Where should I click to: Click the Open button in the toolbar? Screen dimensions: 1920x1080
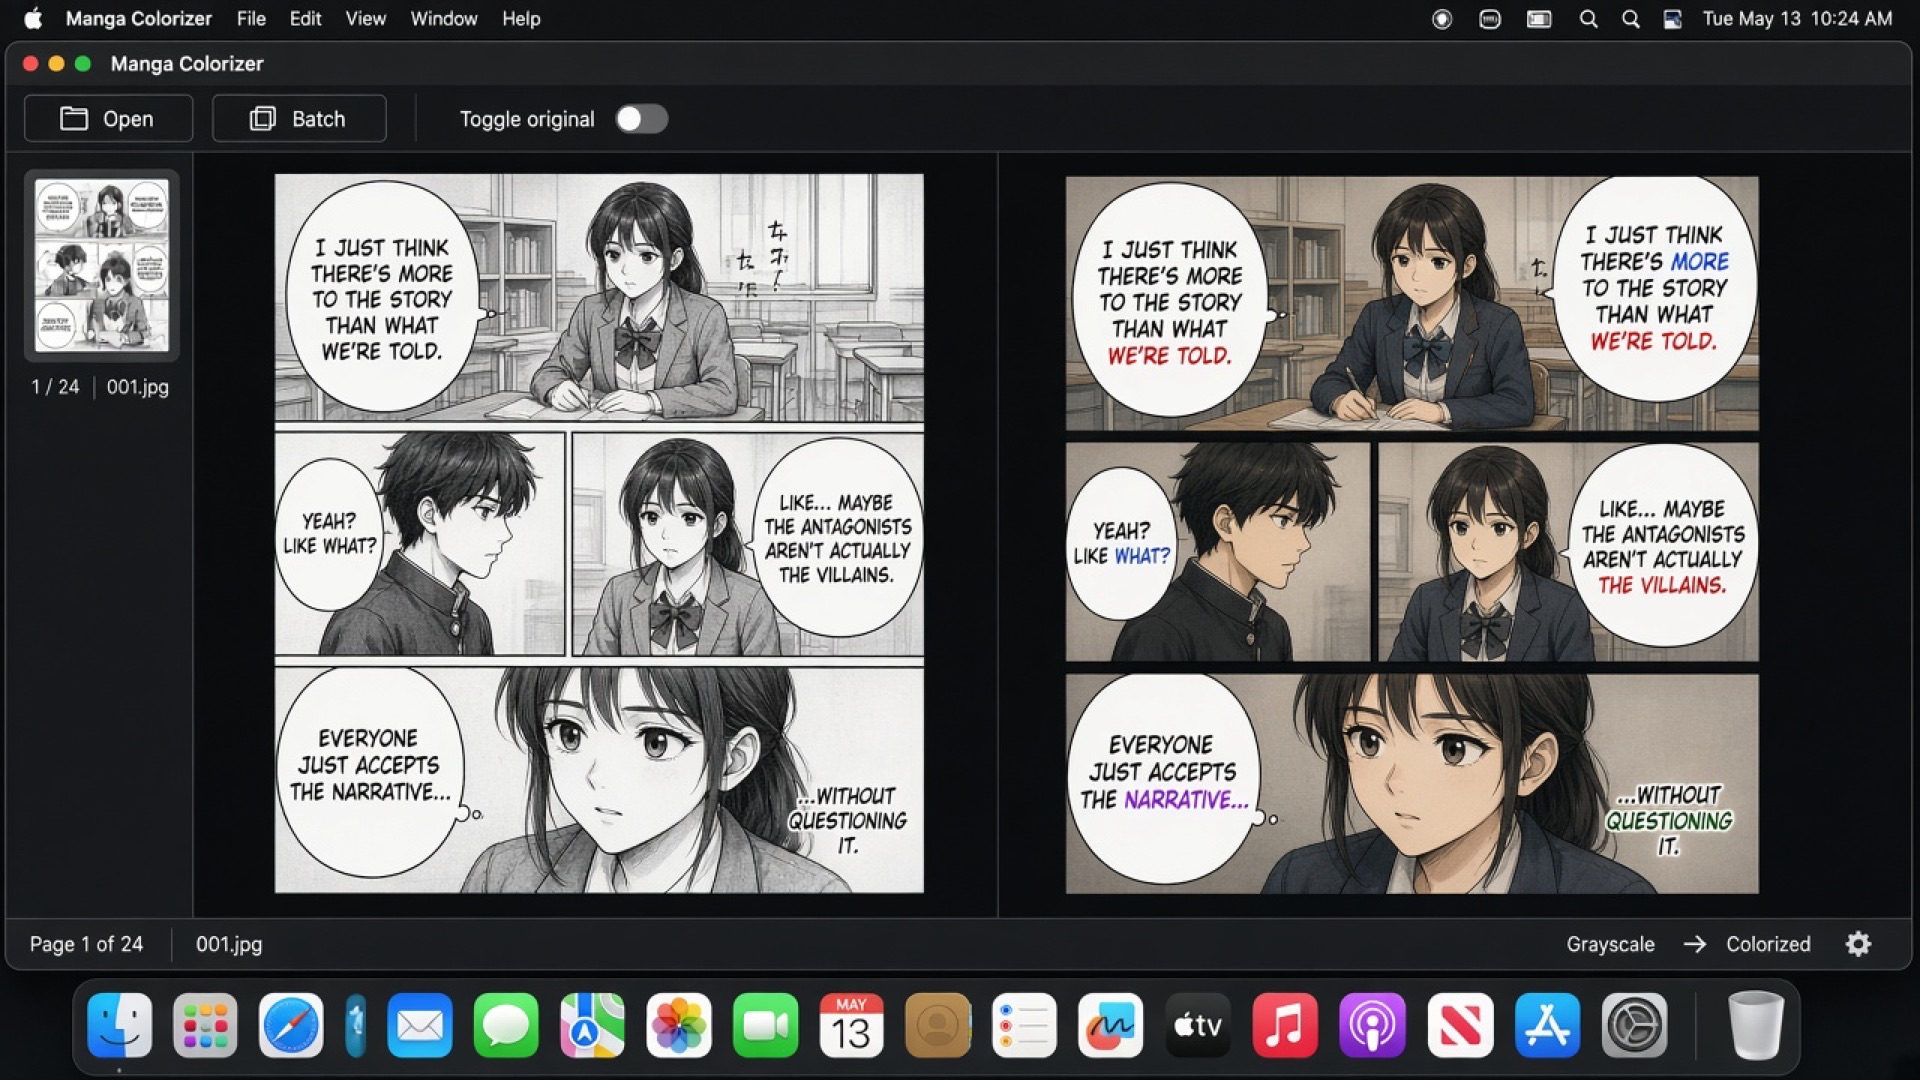click(108, 119)
